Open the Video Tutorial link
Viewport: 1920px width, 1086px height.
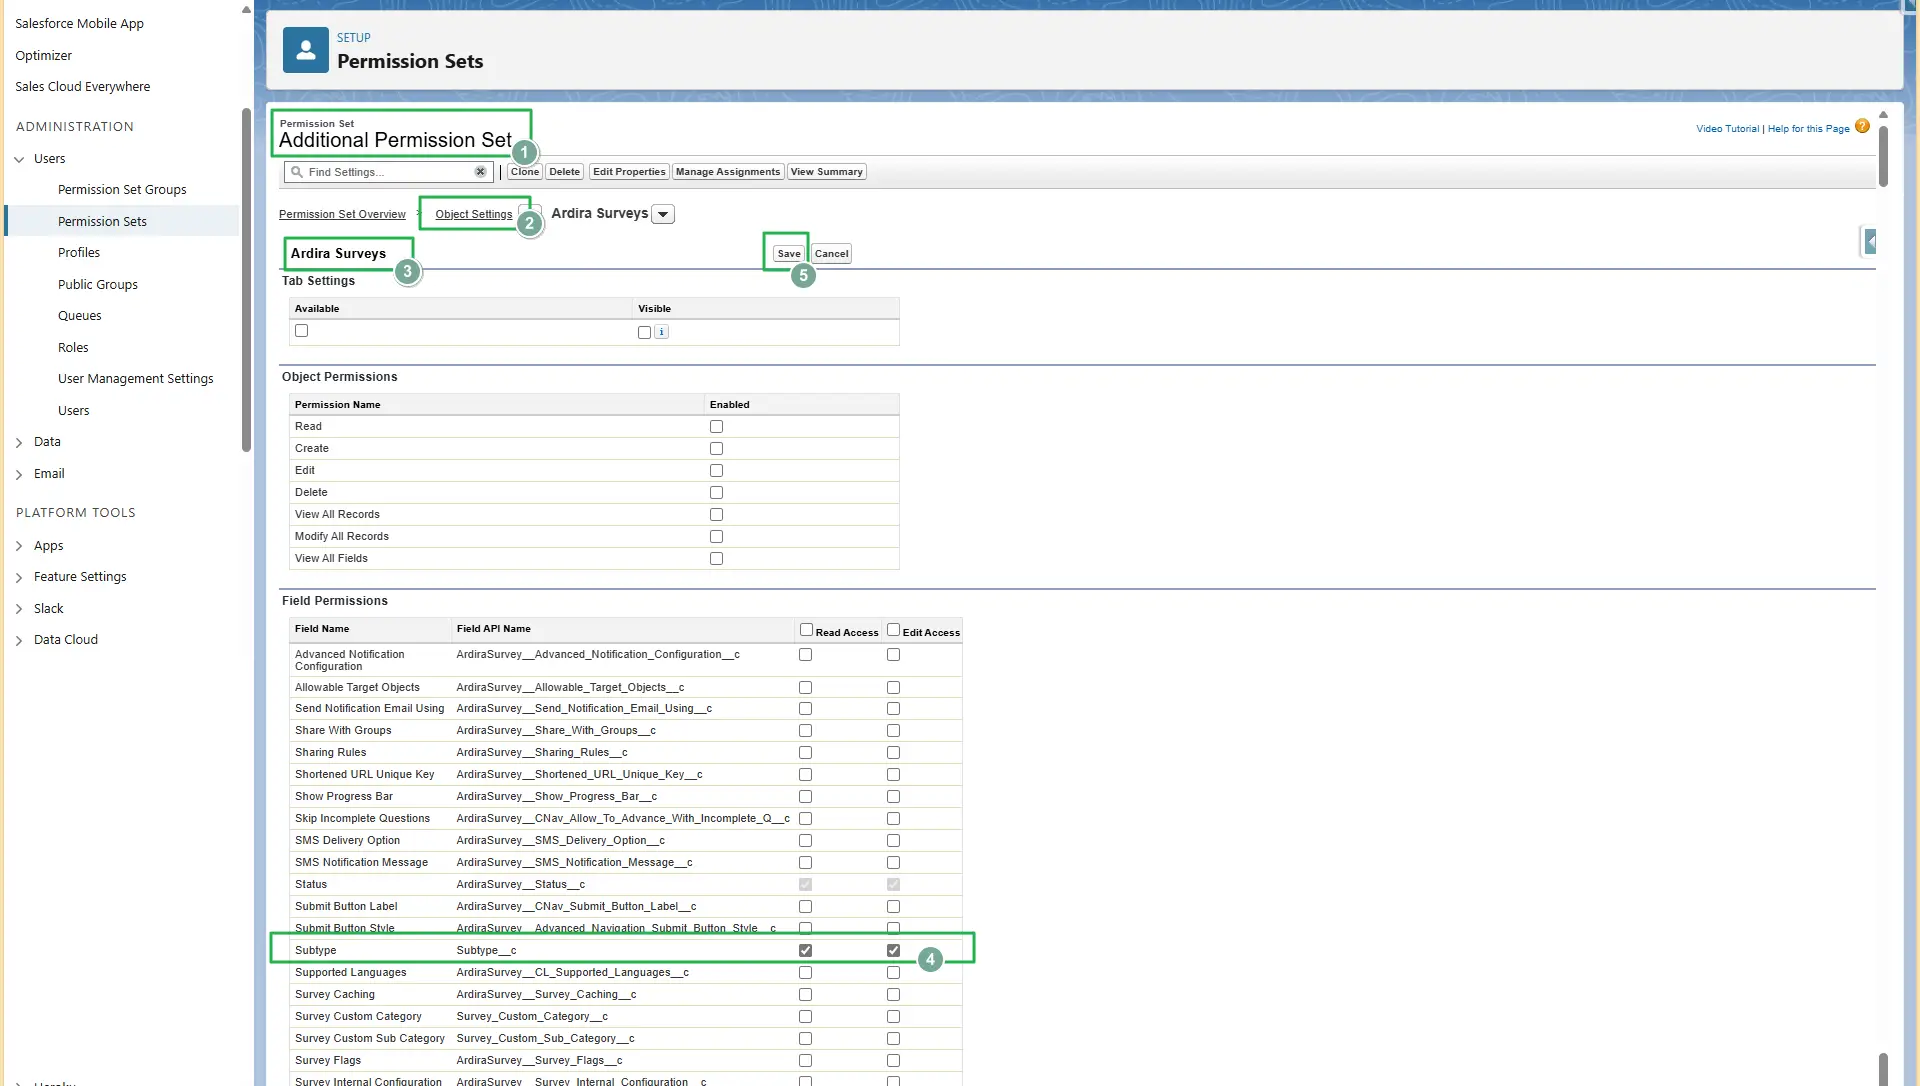[x=1727, y=129]
